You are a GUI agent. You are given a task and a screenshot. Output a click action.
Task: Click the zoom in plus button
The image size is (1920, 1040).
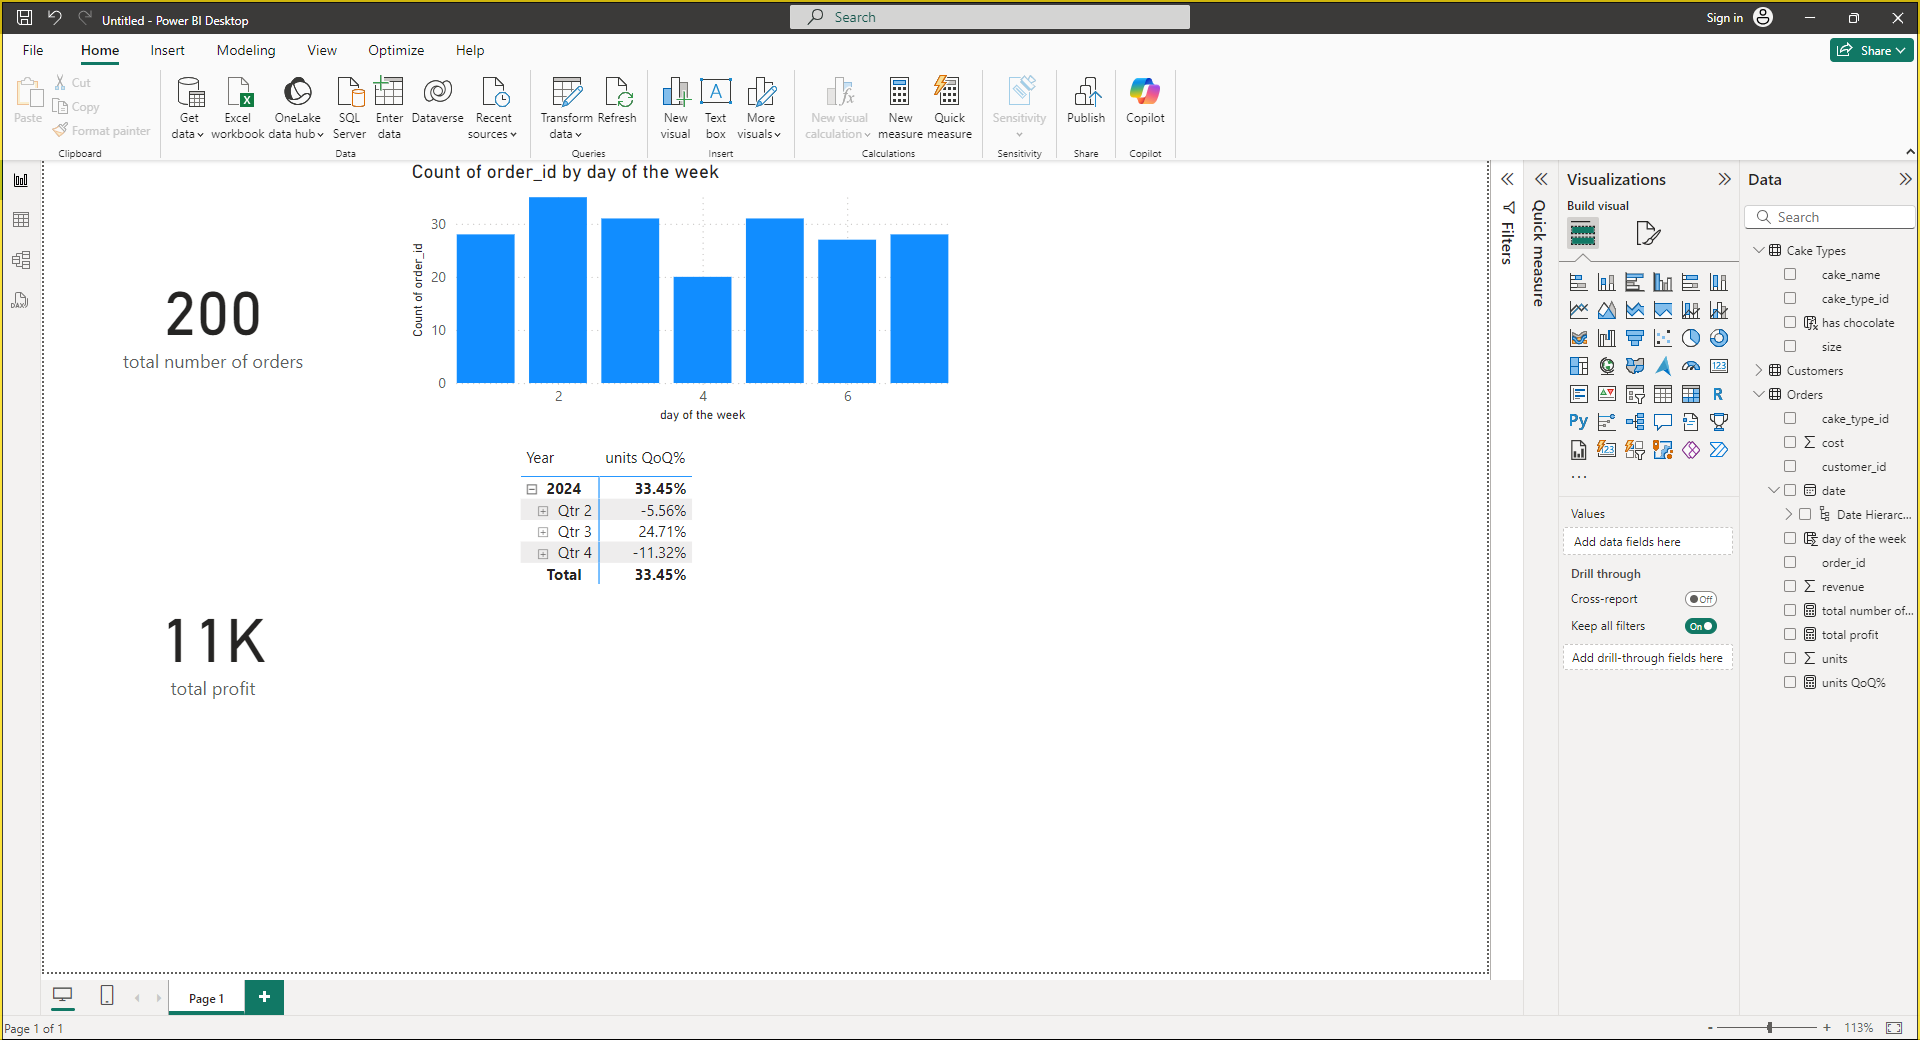click(x=1827, y=1027)
